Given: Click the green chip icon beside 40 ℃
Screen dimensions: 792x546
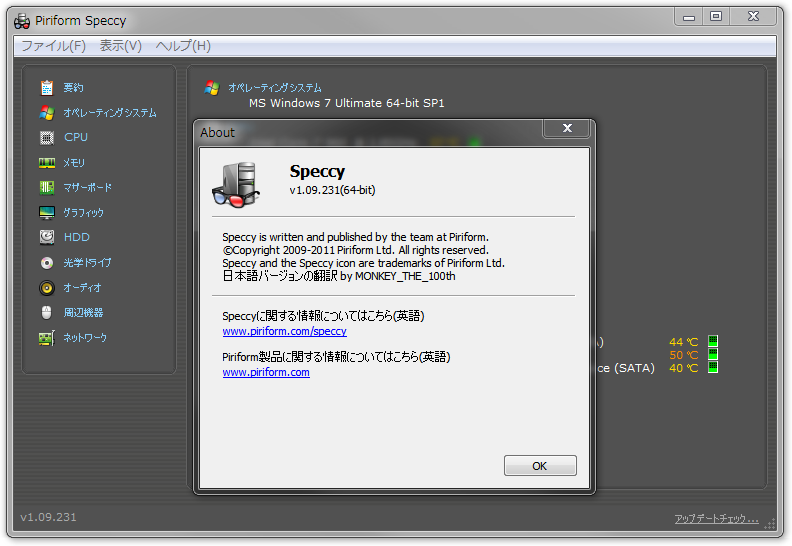Looking at the screenshot, I should (713, 367).
